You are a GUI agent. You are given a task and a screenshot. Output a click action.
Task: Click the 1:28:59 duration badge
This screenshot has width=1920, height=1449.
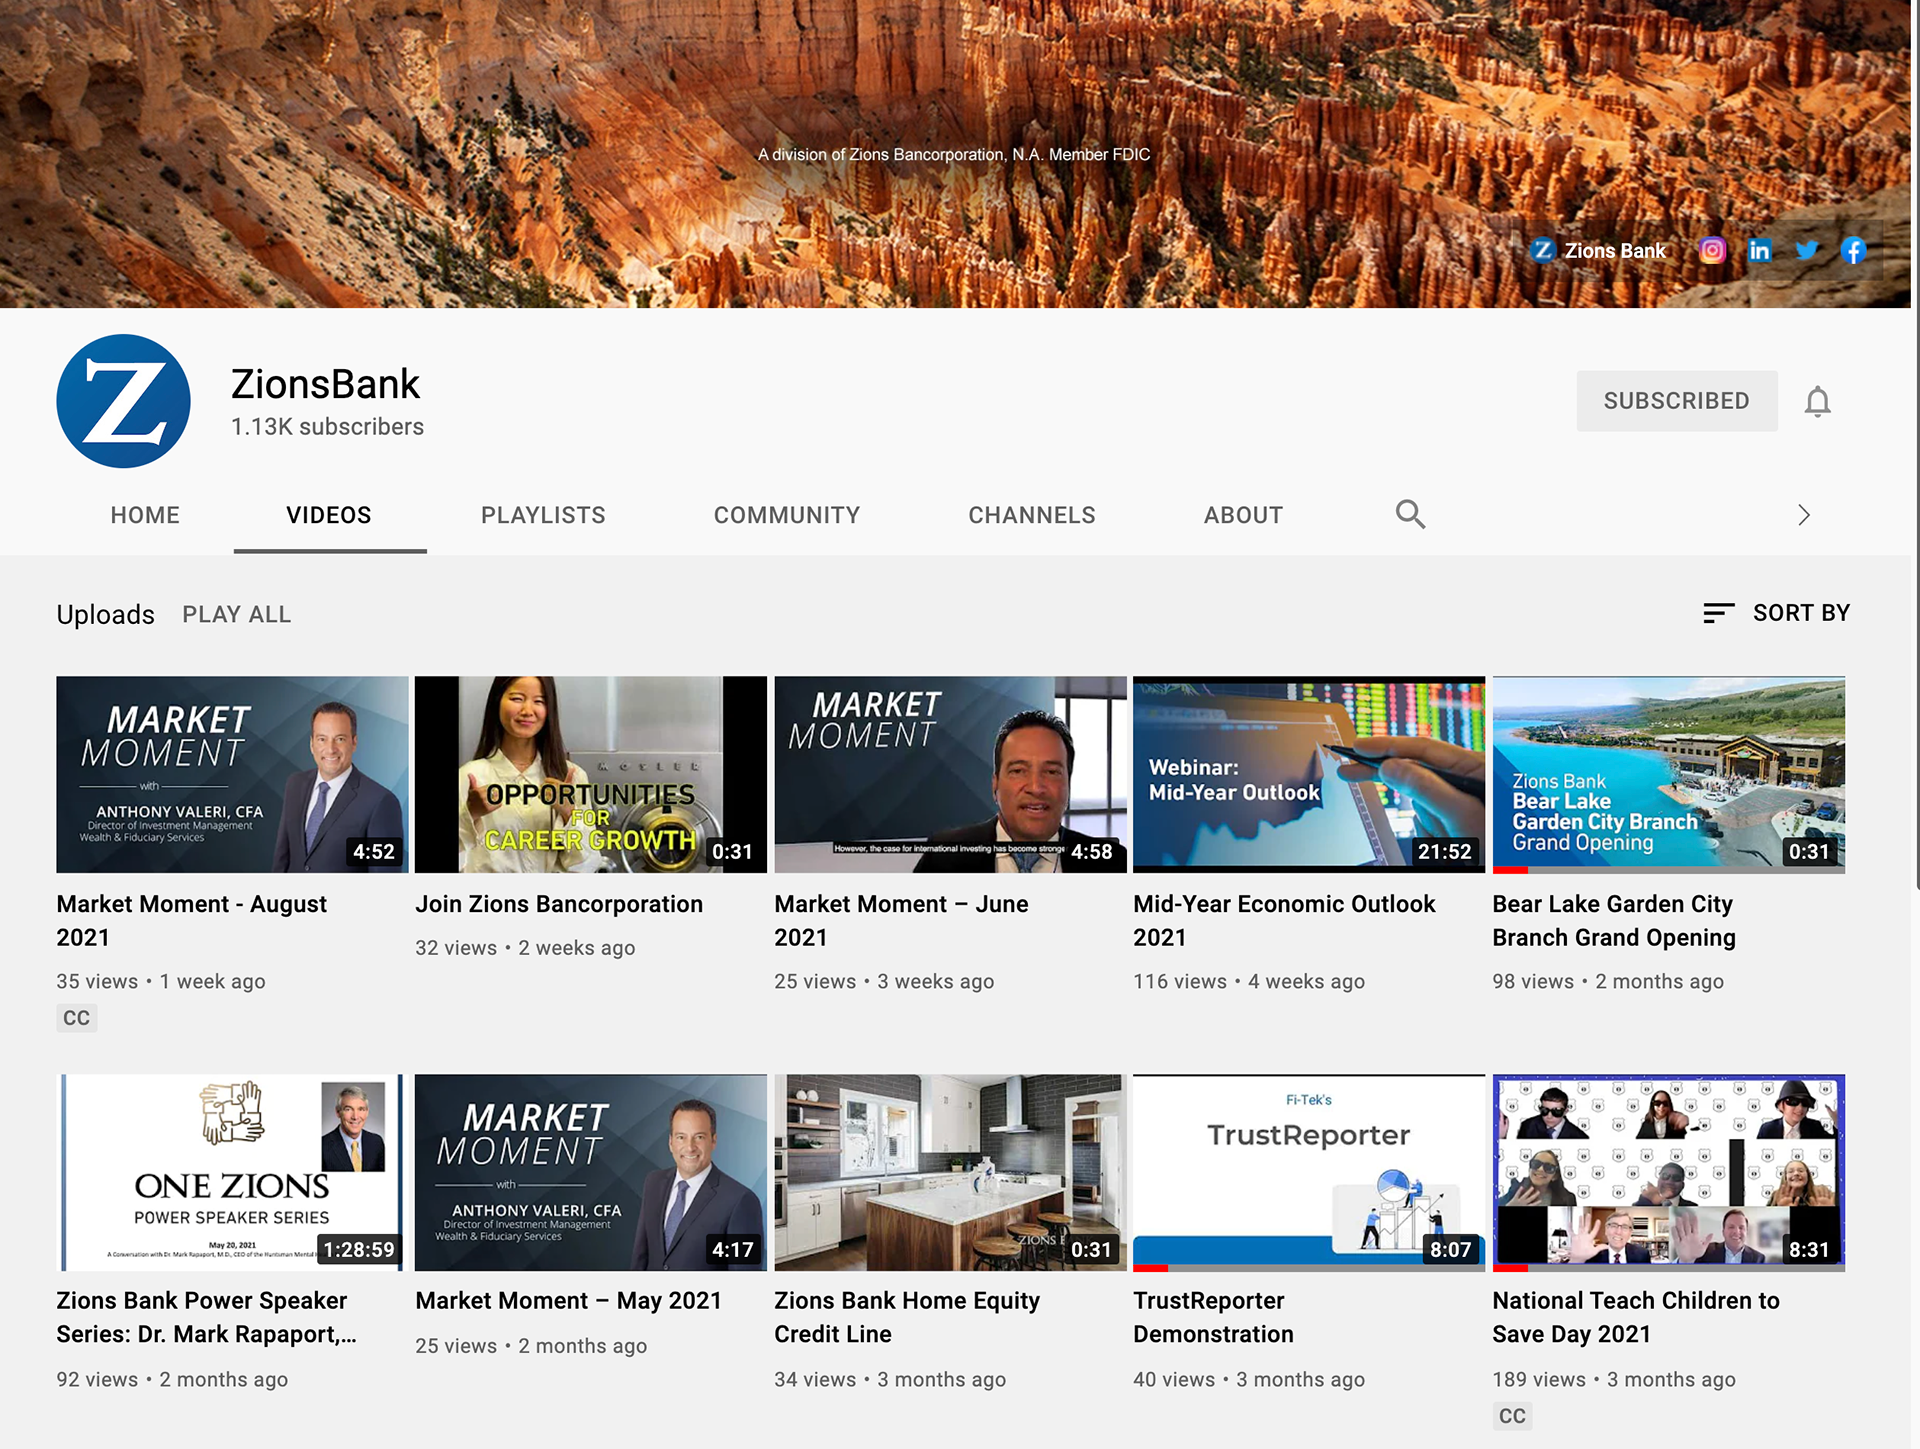pos(359,1249)
